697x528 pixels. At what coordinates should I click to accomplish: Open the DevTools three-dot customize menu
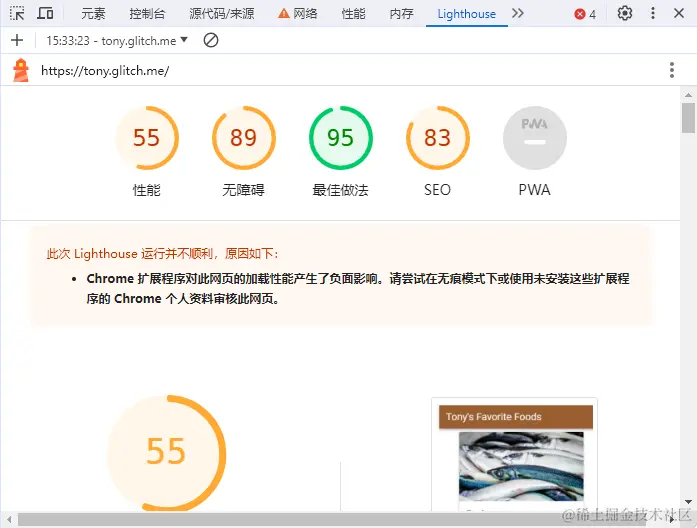click(x=653, y=13)
